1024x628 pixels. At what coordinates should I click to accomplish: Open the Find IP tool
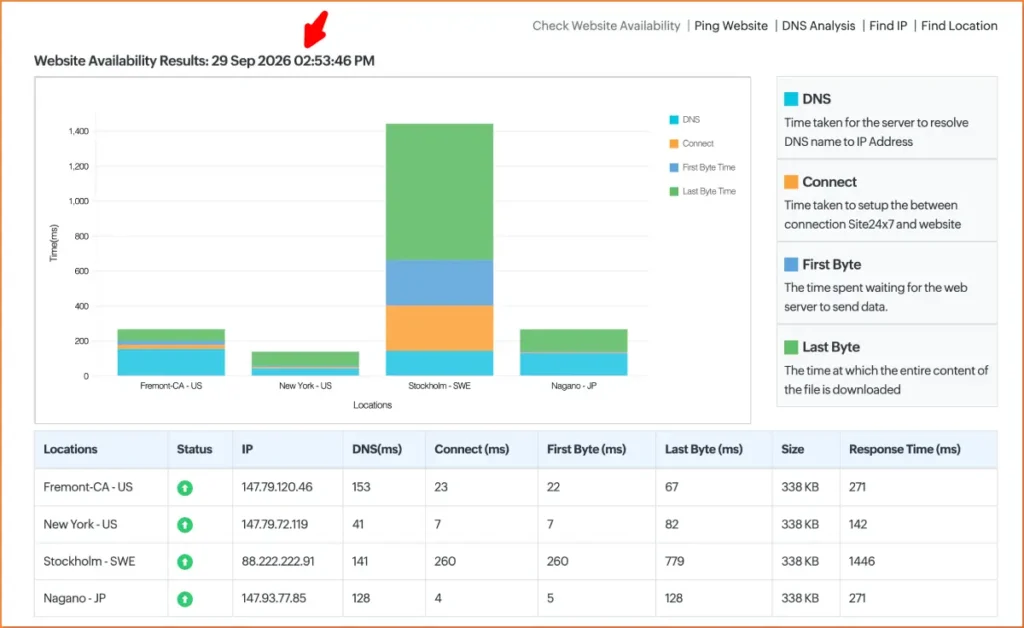(888, 26)
